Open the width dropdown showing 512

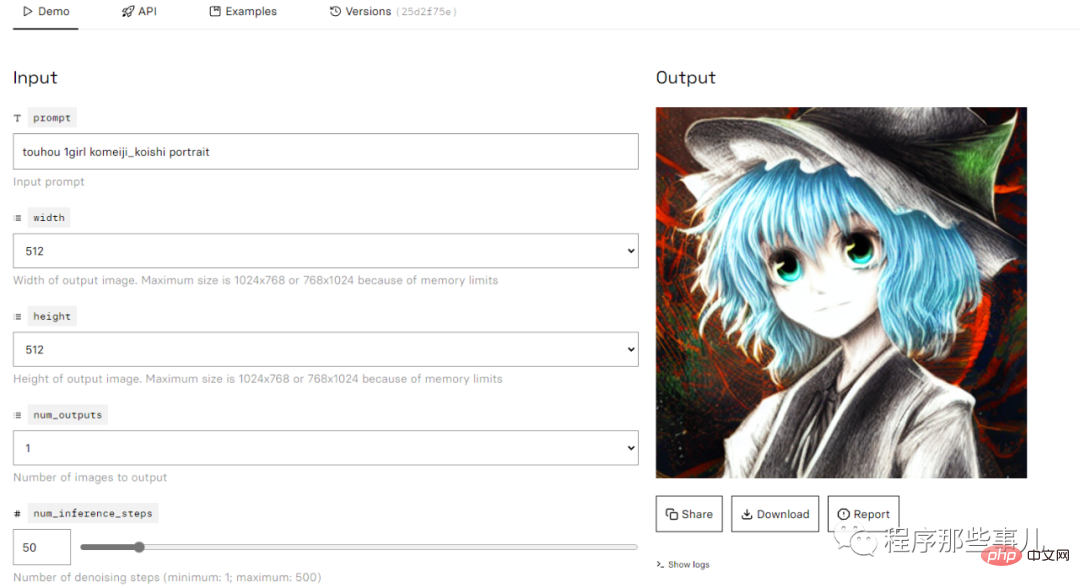pos(326,251)
